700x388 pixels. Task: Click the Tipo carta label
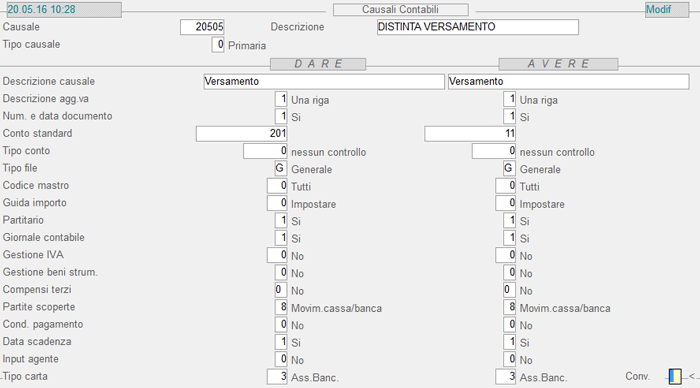(25, 376)
